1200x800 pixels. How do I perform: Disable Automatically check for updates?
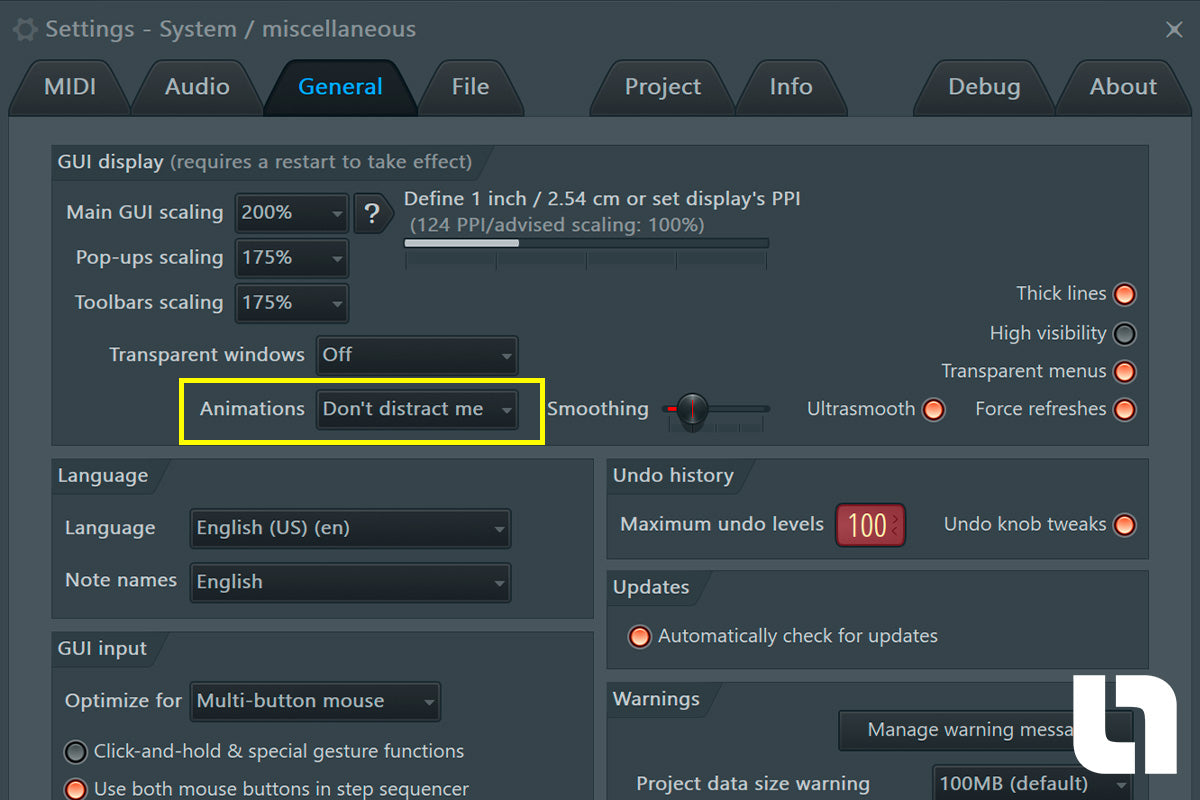point(639,637)
